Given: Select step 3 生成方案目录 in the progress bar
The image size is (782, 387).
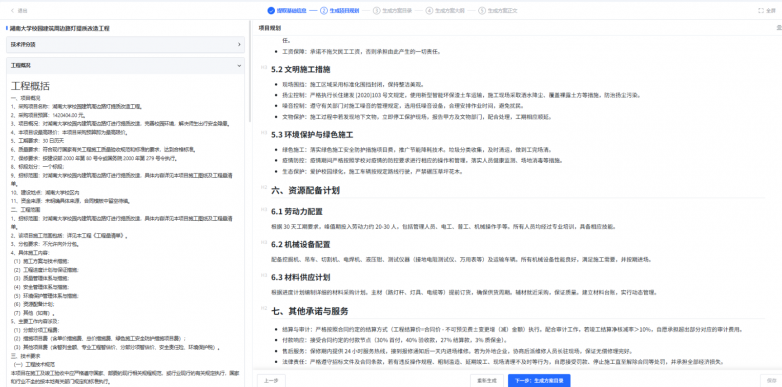Looking at the screenshot, I should click(392, 10).
